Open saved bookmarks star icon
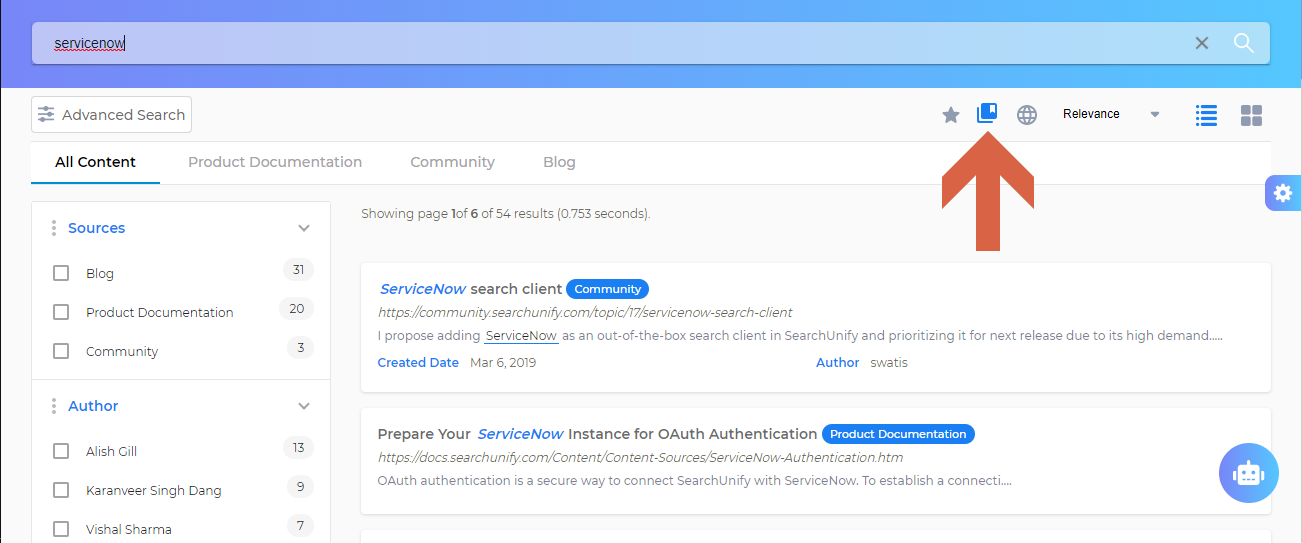The width and height of the screenshot is (1302, 543). point(951,115)
